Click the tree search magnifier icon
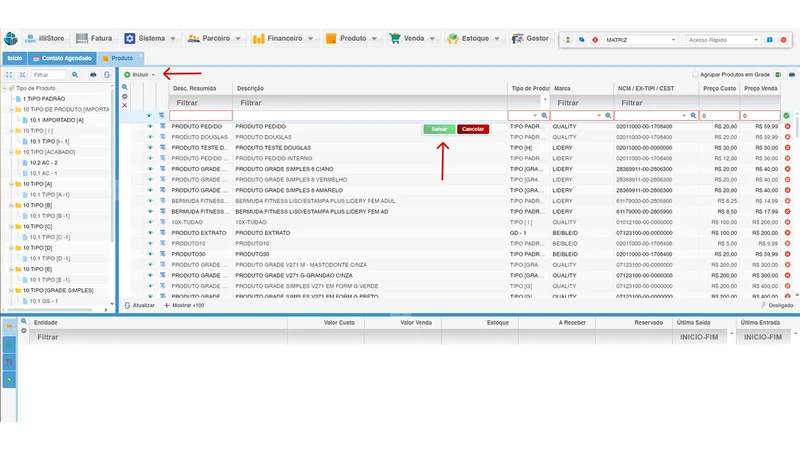This screenshot has height=450, width=800. [x=75, y=75]
